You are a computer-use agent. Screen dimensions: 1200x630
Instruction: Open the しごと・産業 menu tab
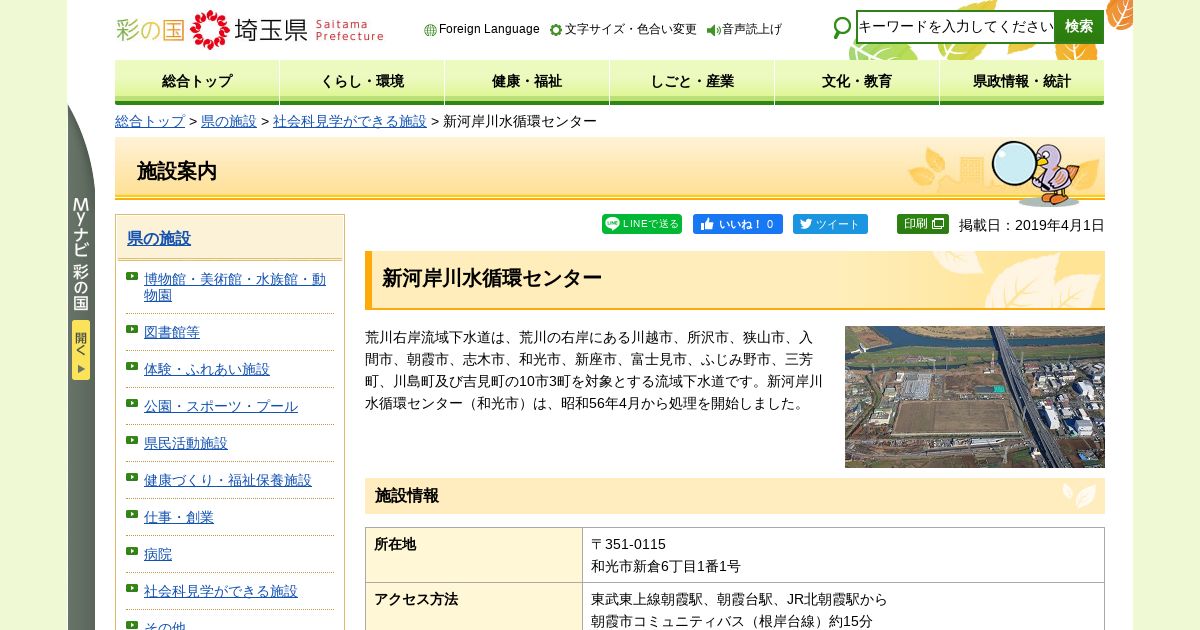pos(692,82)
